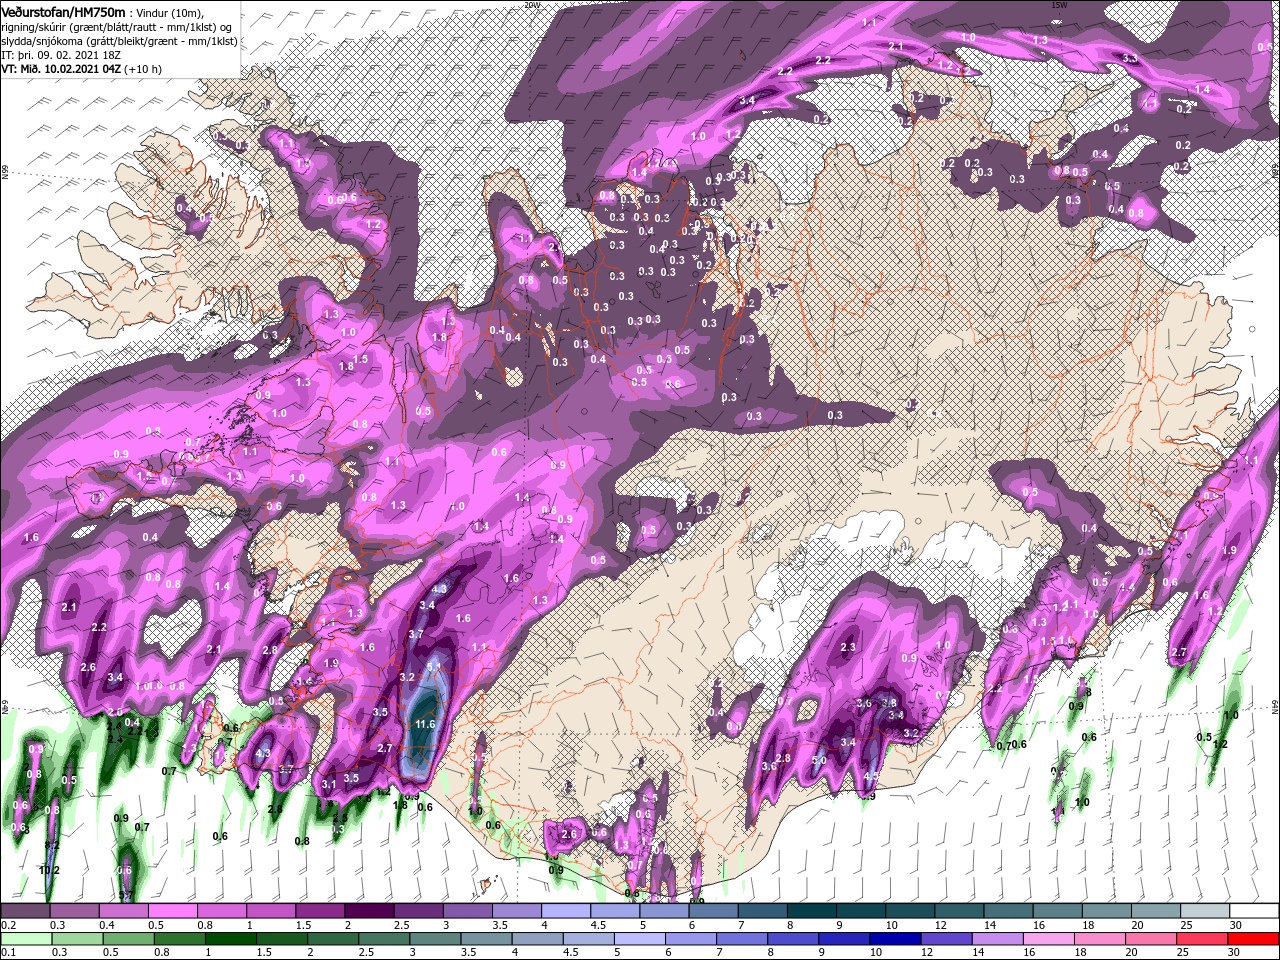Image resolution: width=1280 pixels, height=960 pixels.
Task: Click the 20W longitude label
Action: click(x=531, y=5)
